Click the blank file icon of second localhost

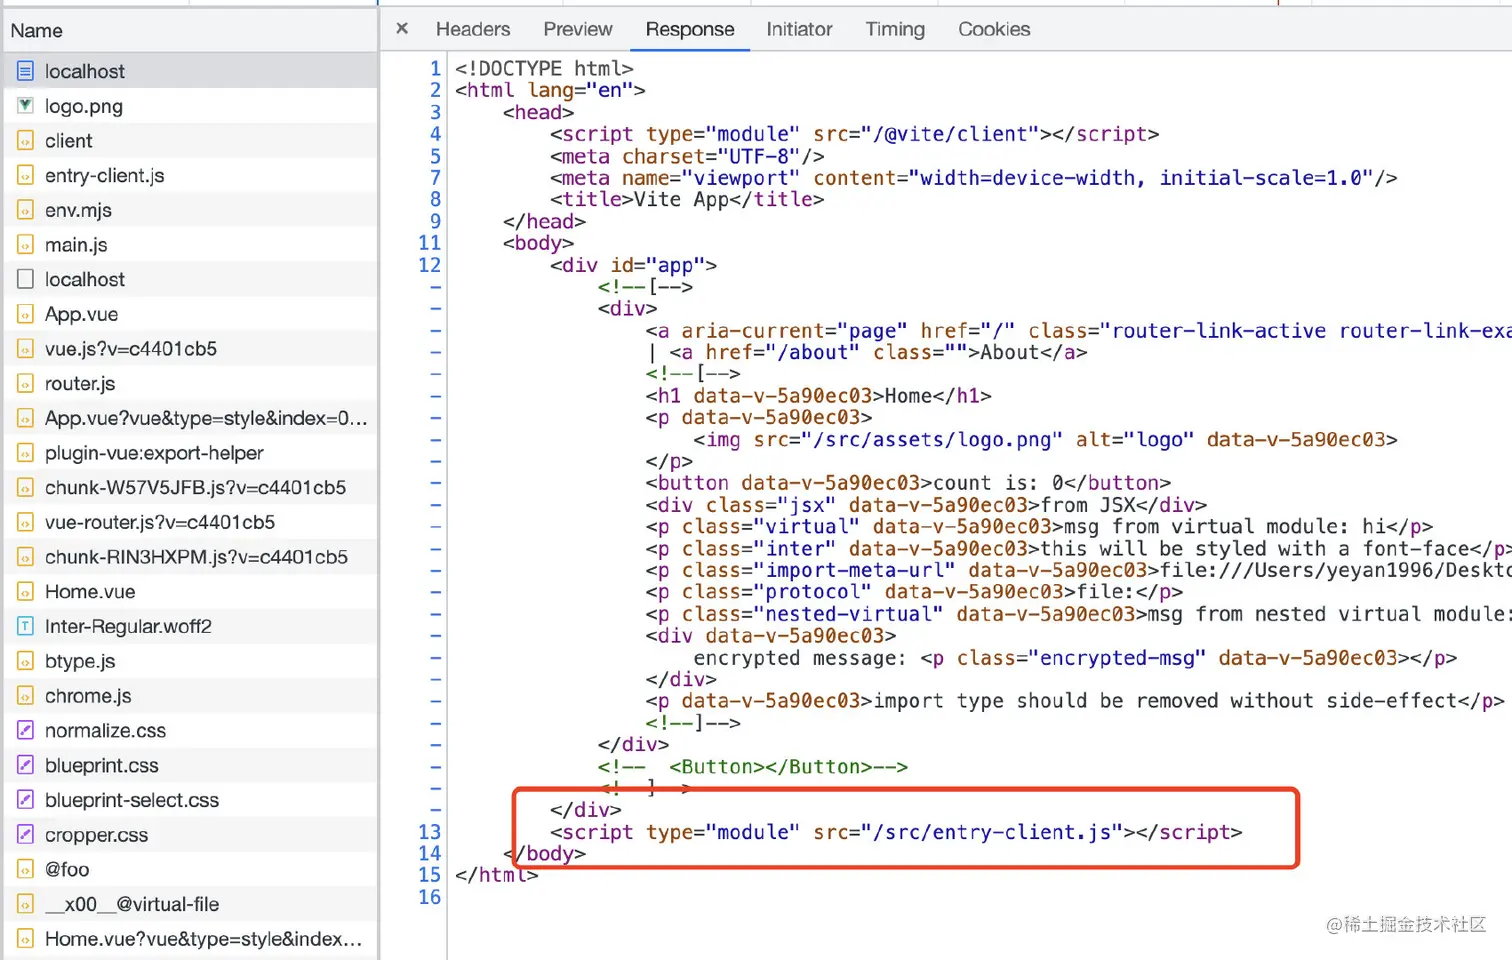[26, 279]
